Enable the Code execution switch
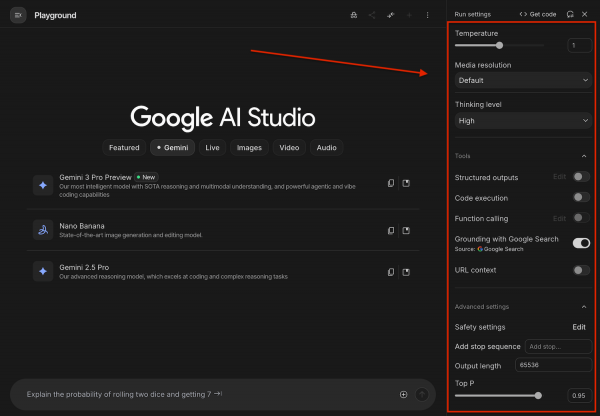The width and height of the screenshot is (600, 416). point(581,197)
